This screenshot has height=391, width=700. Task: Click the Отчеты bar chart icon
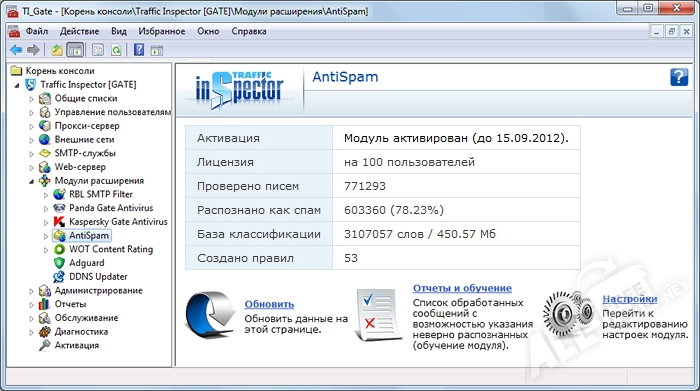(45, 304)
